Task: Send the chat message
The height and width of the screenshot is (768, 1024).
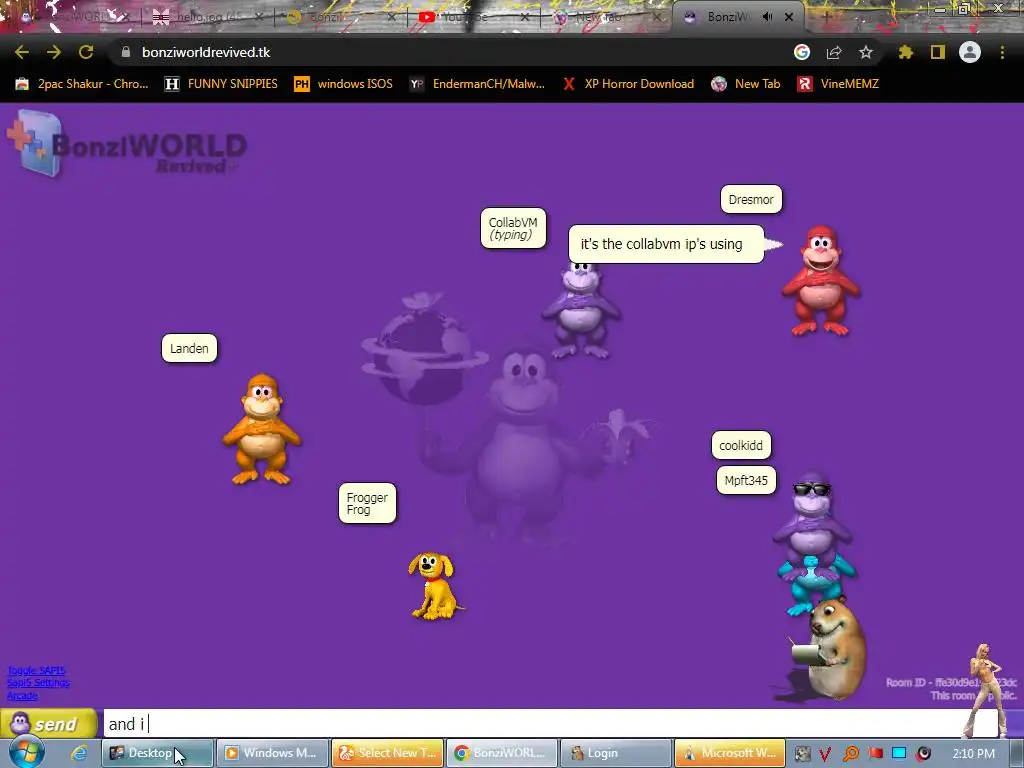Action: pyautogui.click(x=49, y=724)
